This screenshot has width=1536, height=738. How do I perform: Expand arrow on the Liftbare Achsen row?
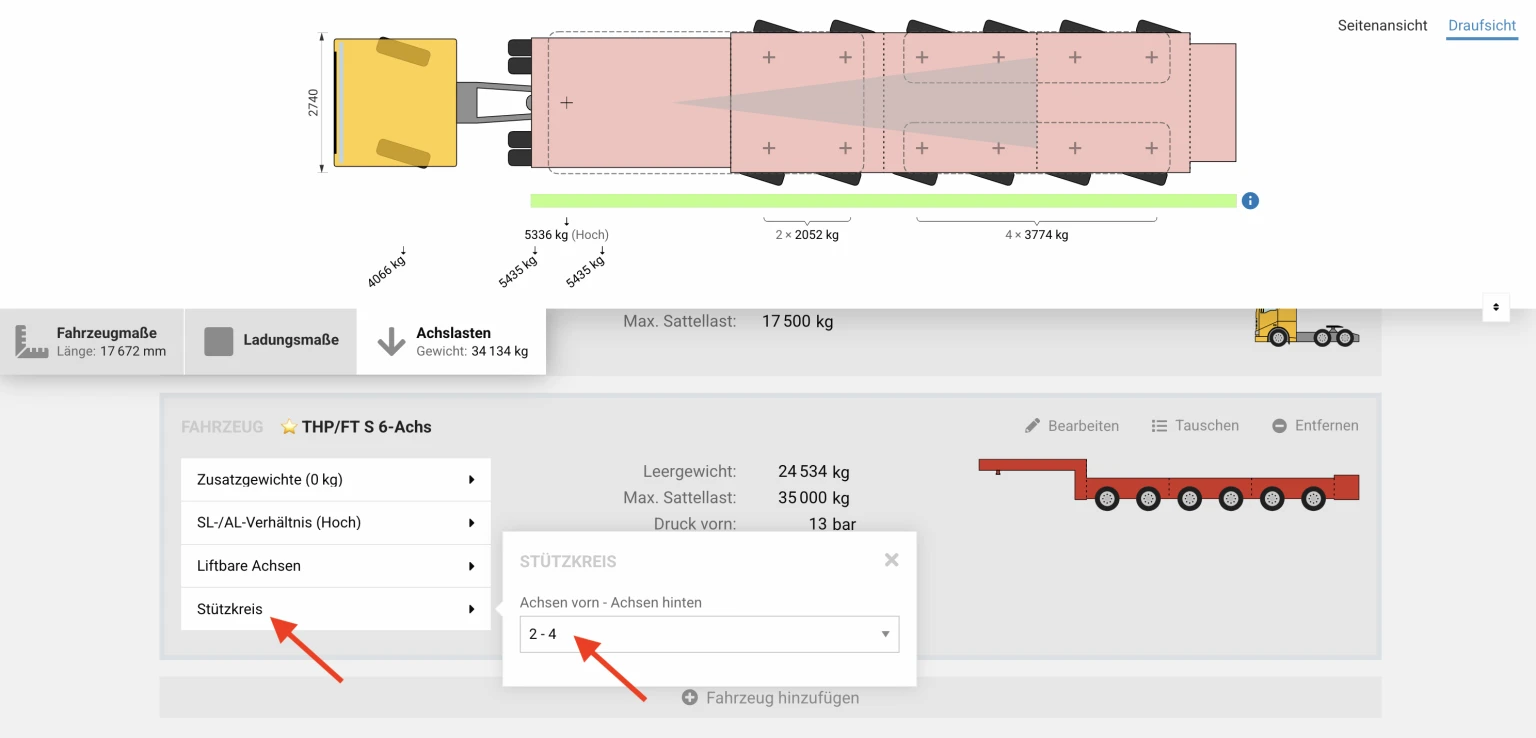point(471,566)
